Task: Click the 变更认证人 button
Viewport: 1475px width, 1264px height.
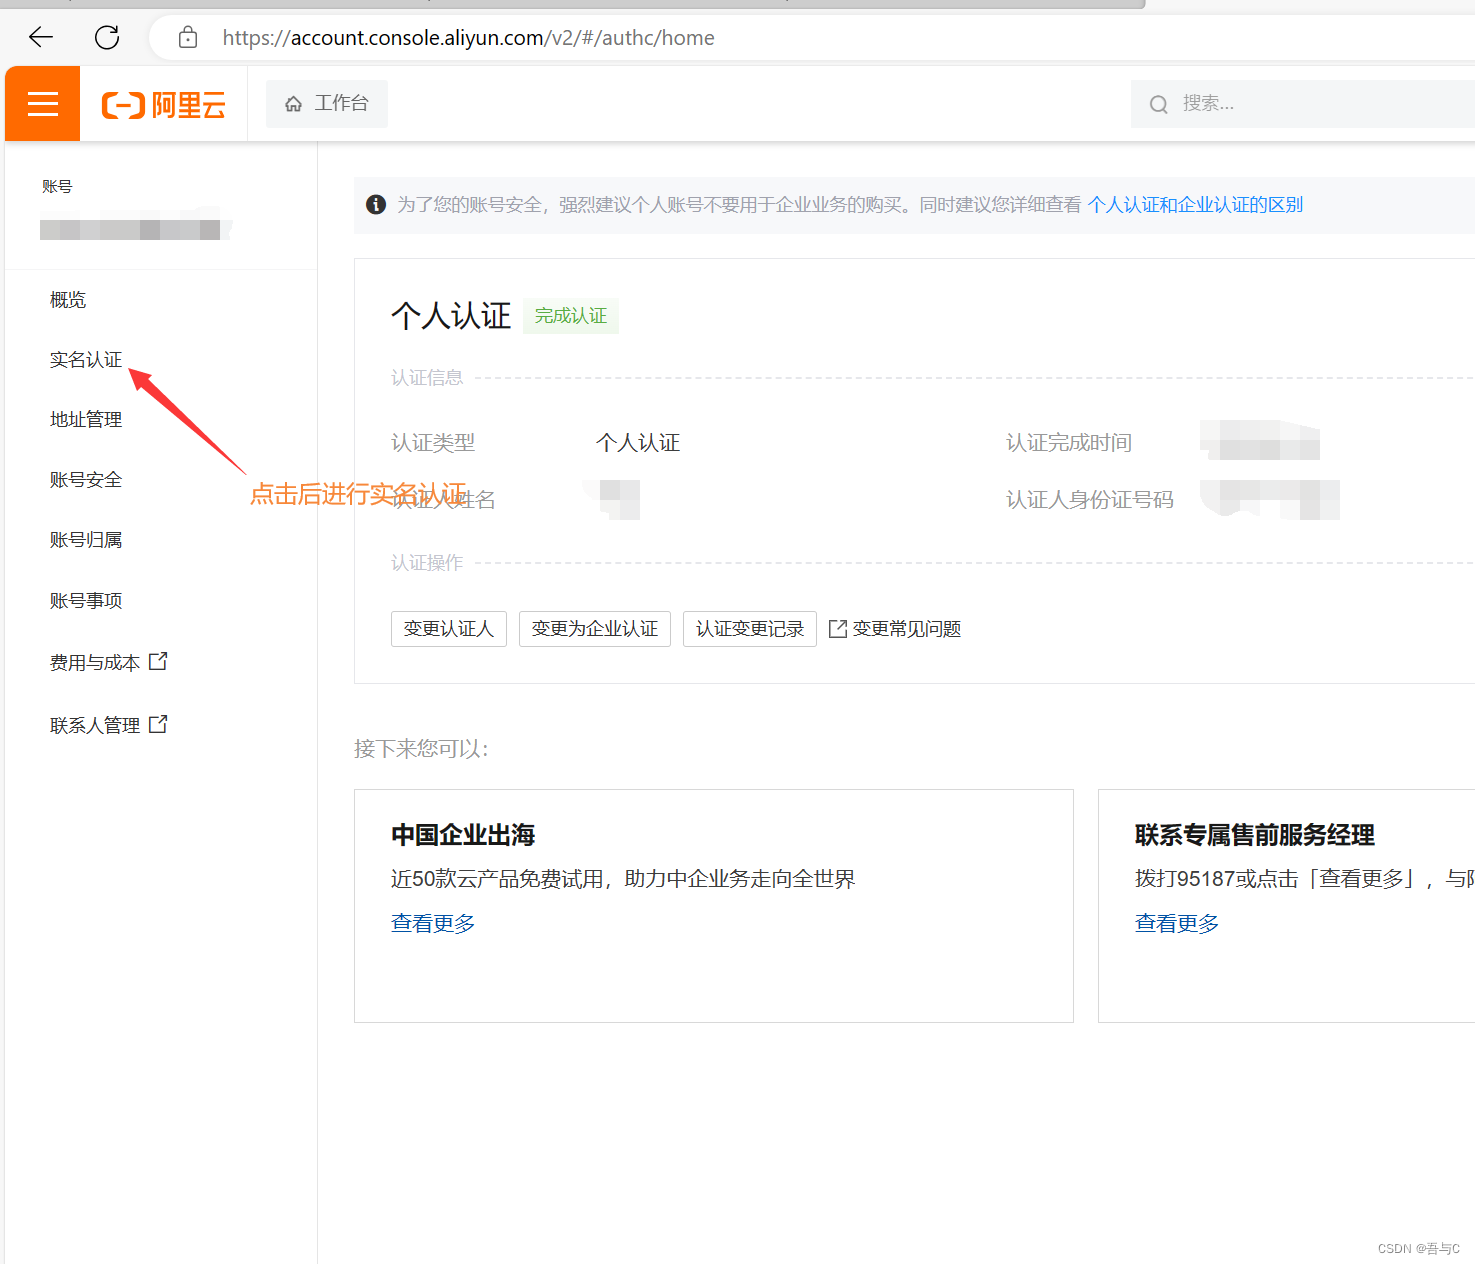Action: click(449, 629)
